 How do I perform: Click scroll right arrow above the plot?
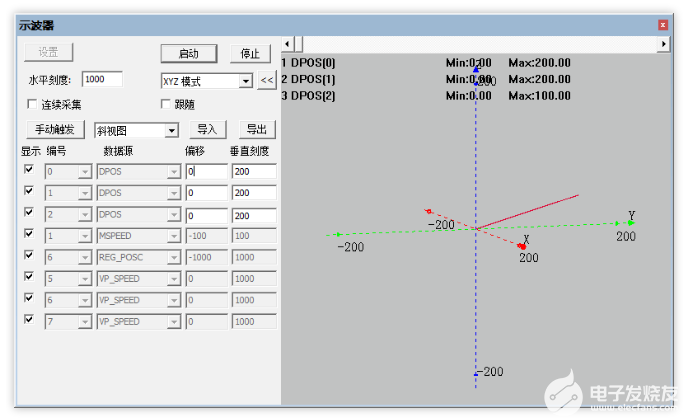point(663,44)
